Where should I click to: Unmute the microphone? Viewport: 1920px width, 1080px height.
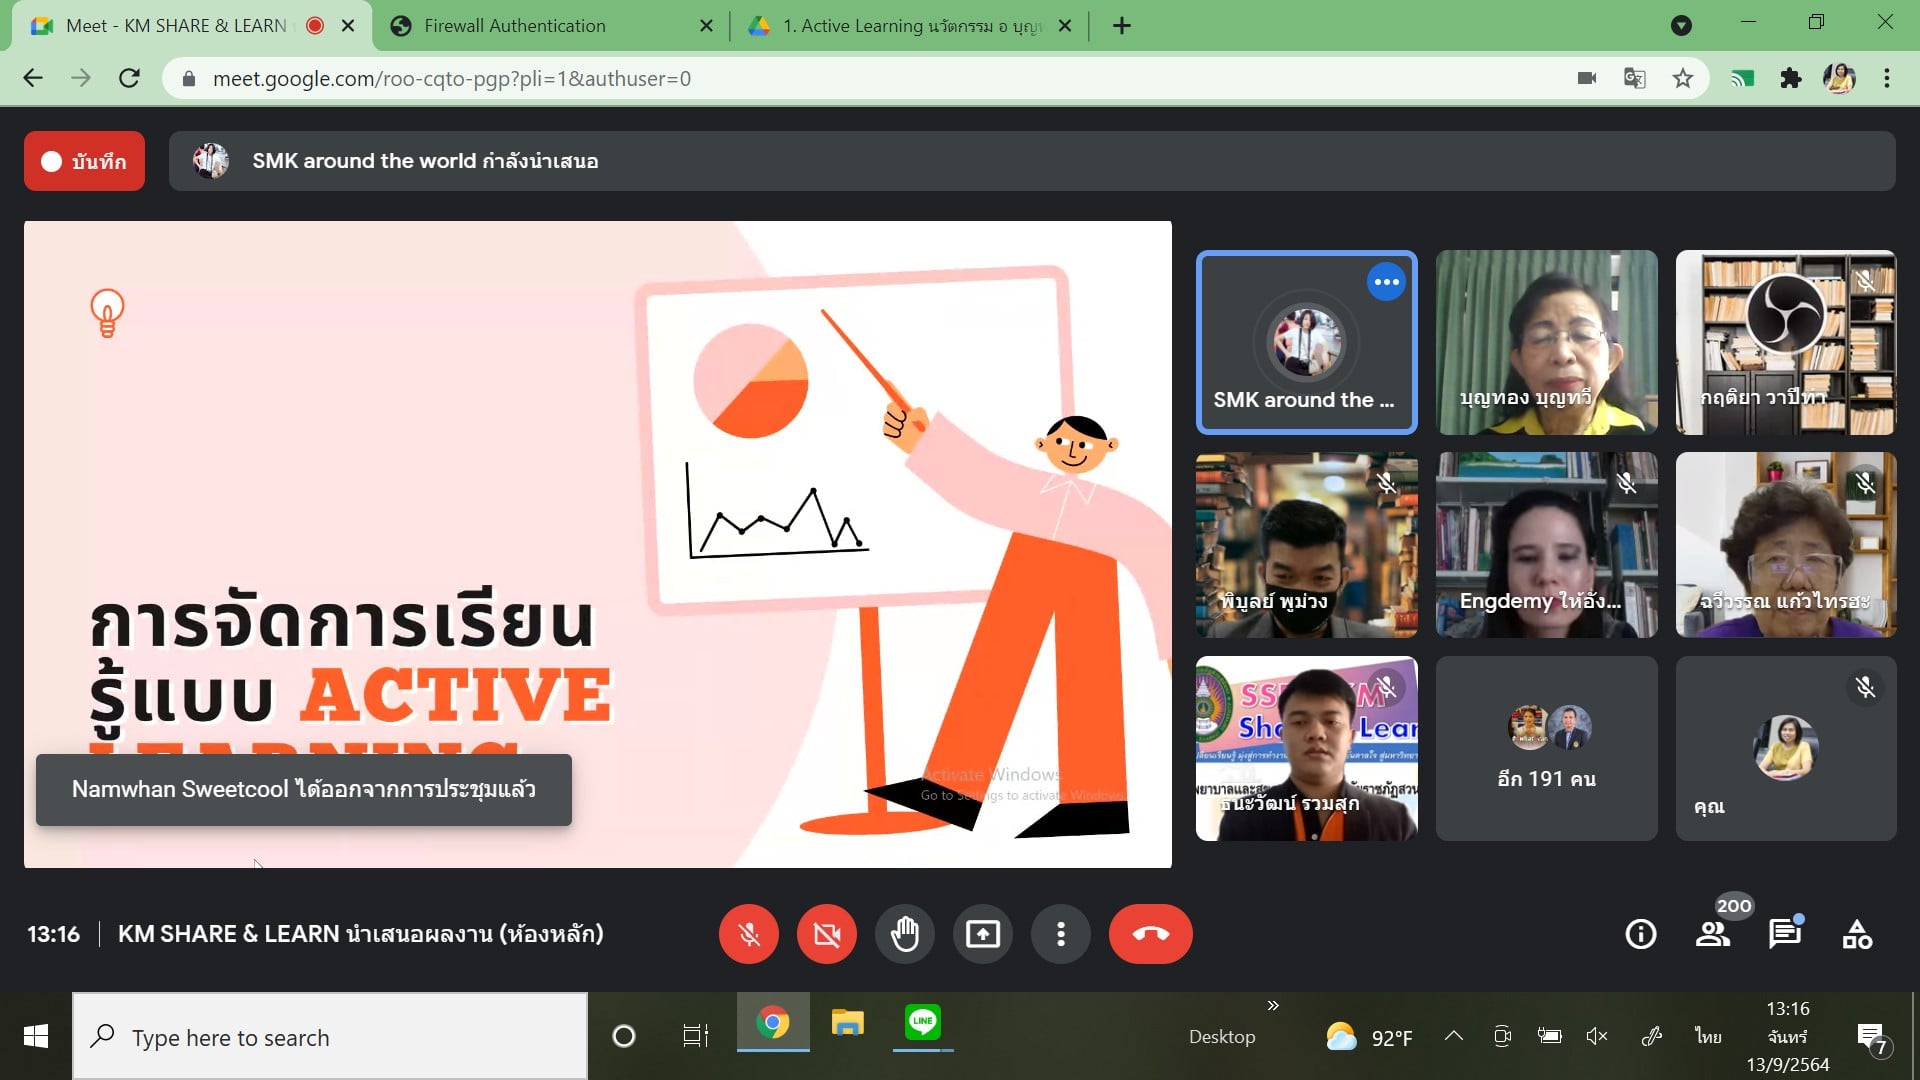[x=748, y=934]
